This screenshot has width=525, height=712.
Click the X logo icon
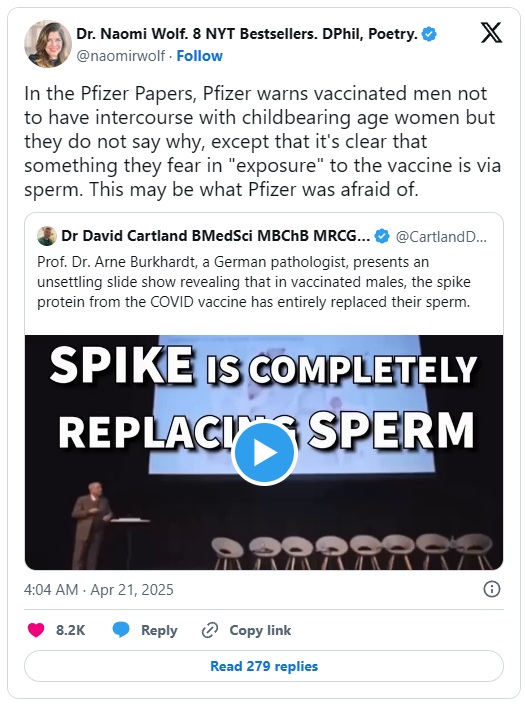click(491, 32)
